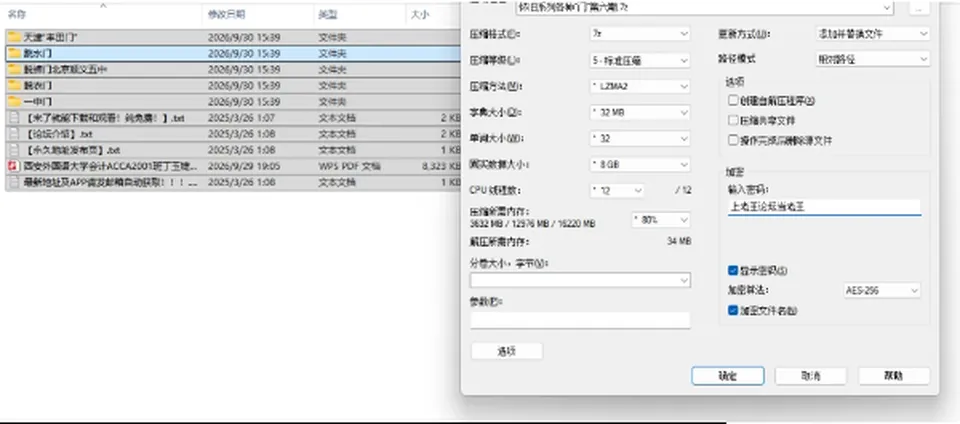Click into the 输入密码 password field

coord(824,207)
